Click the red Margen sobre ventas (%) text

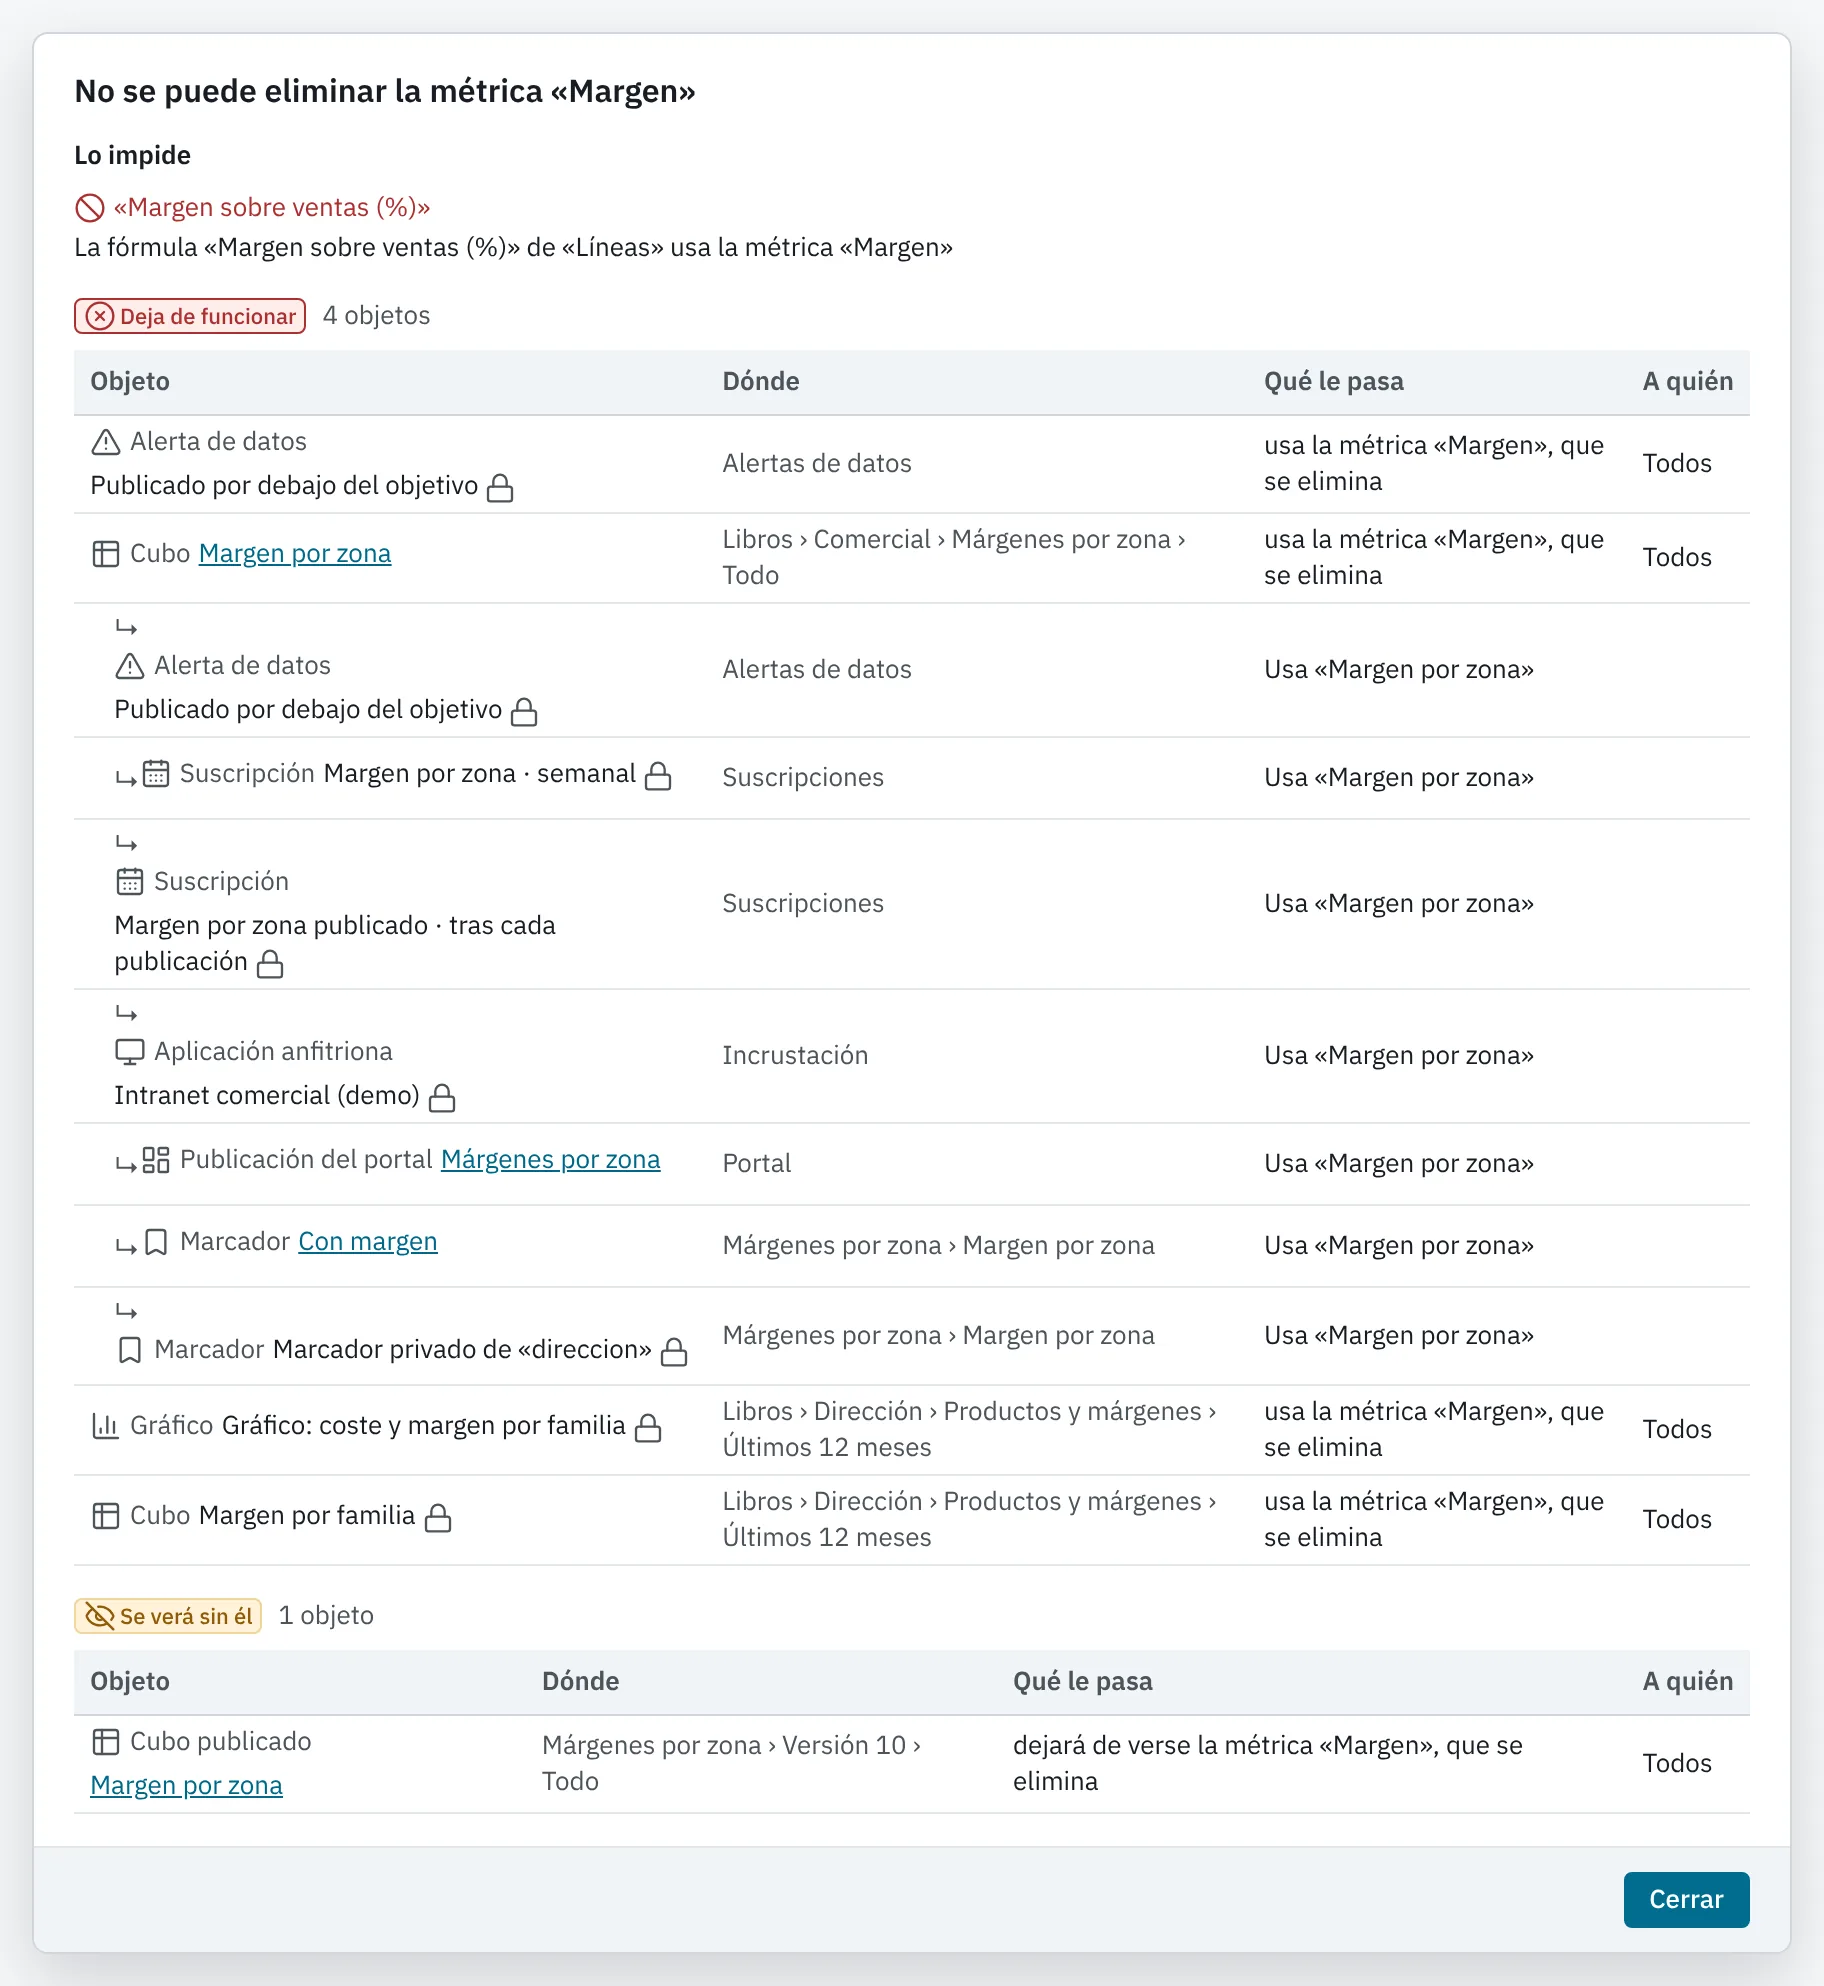[x=272, y=207]
